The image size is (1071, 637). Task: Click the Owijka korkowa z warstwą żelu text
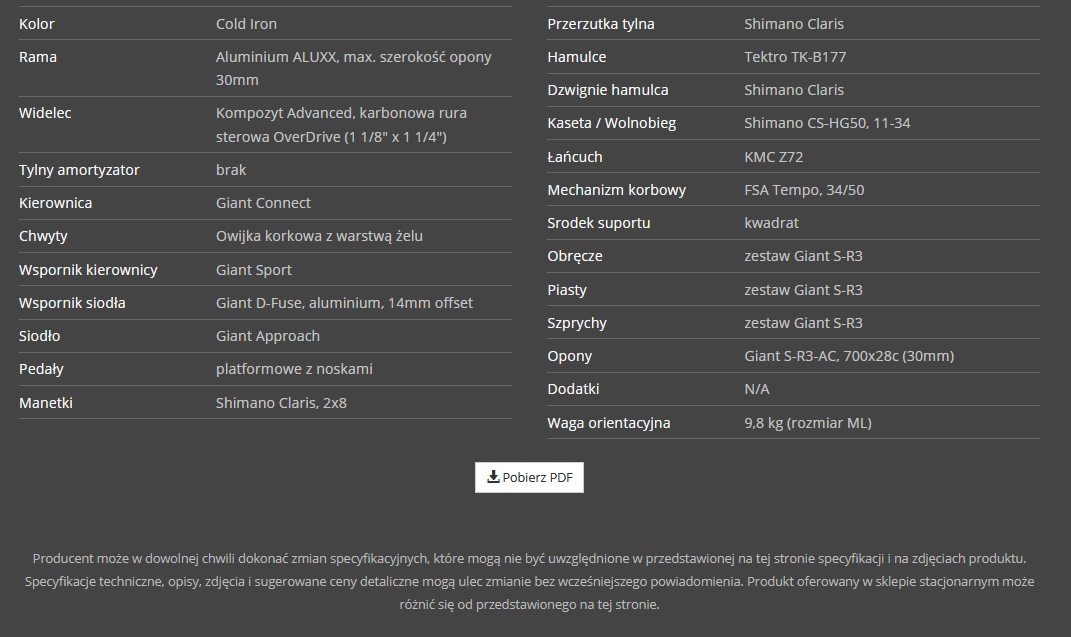point(319,236)
